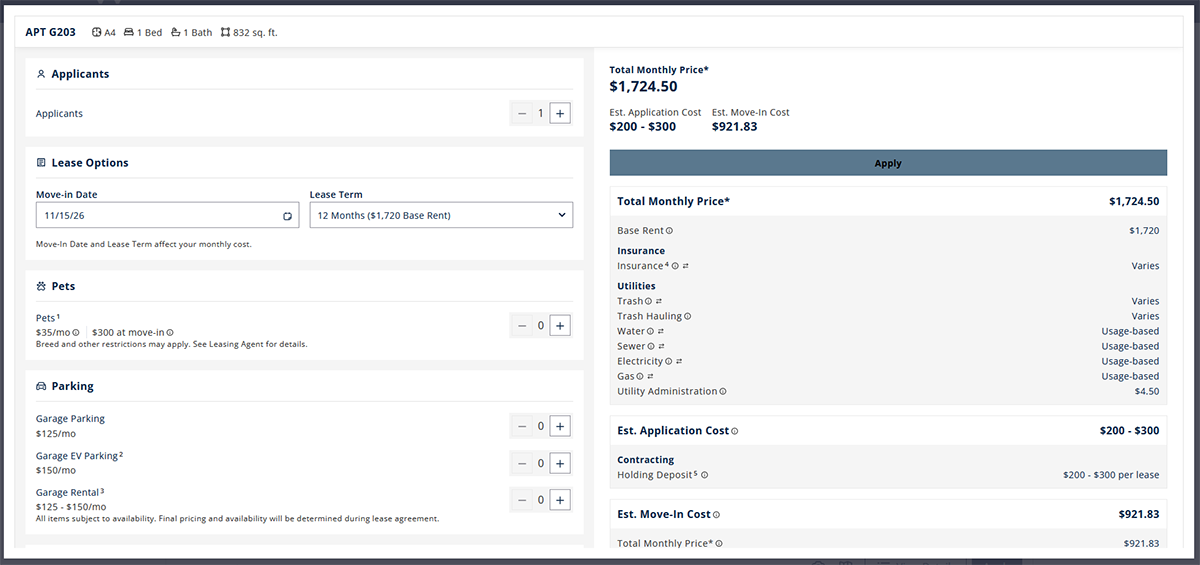Show info for $300 at move-in
The width and height of the screenshot is (1200, 565).
(x=170, y=332)
